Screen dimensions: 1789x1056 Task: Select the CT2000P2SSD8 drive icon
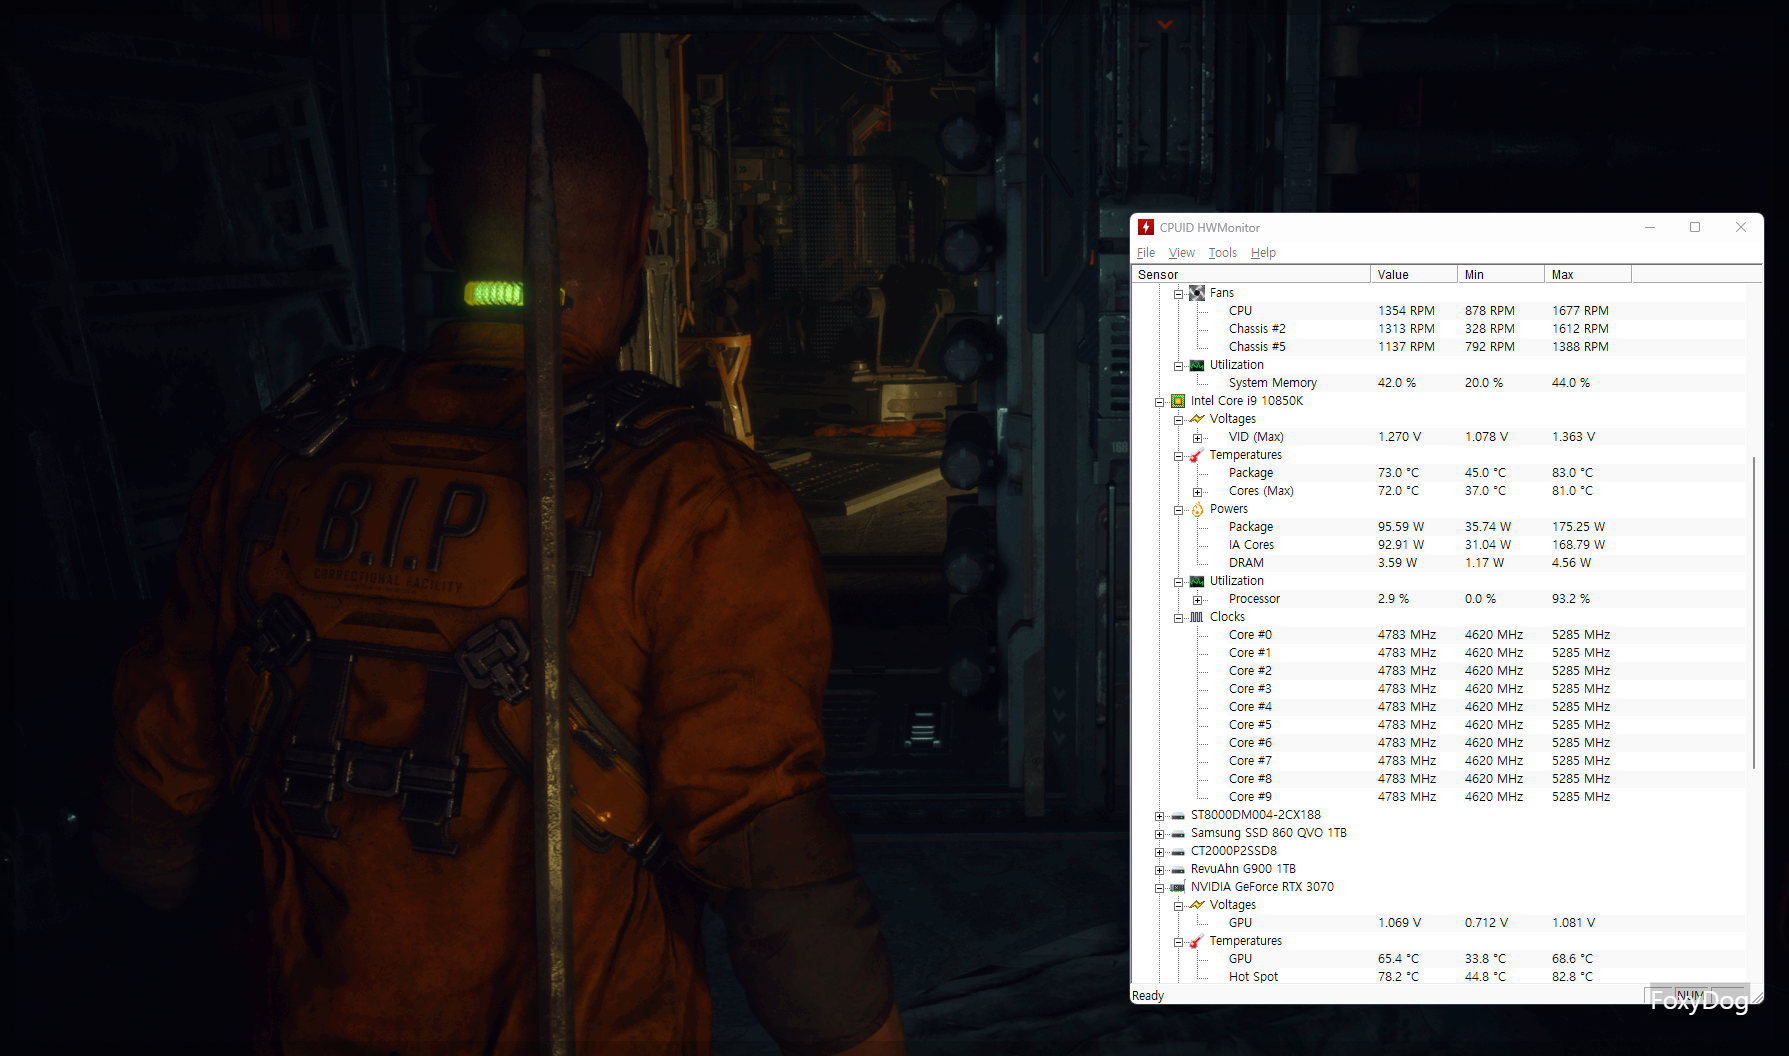[1178, 852]
